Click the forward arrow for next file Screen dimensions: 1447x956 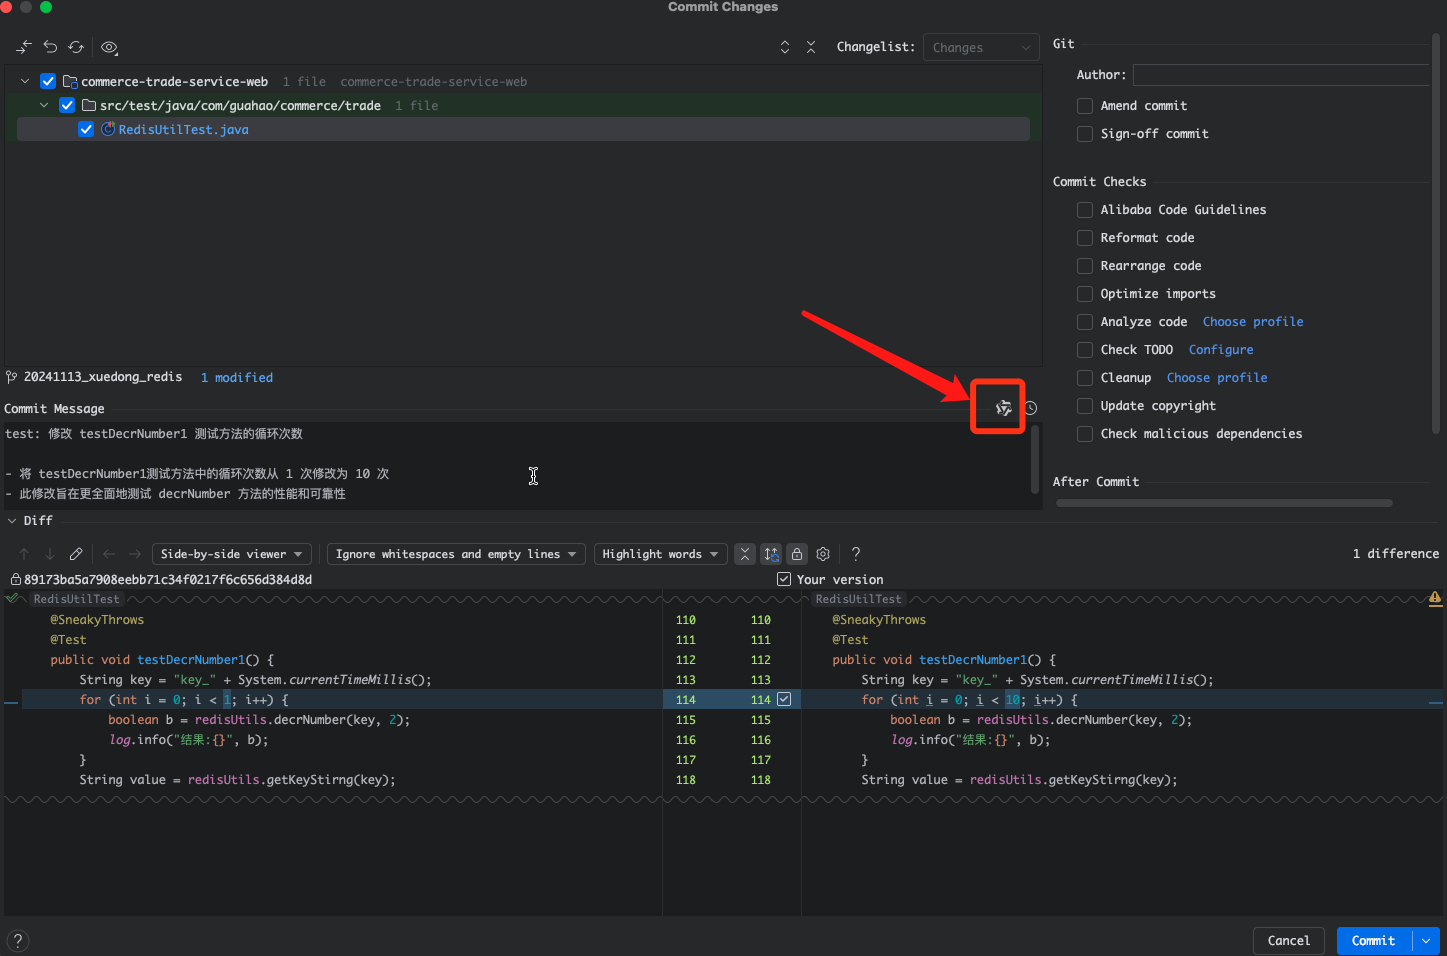pyautogui.click(x=135, y=554)
